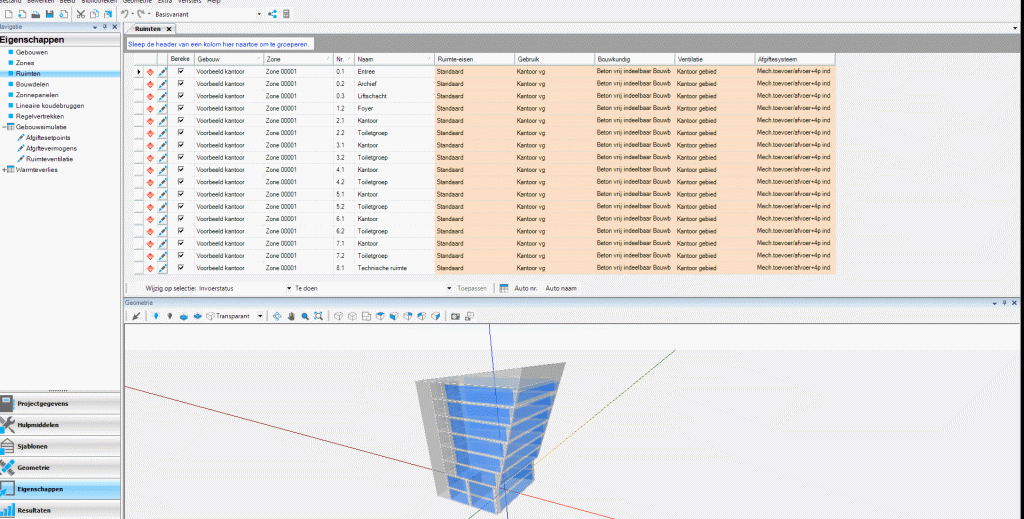
Task: Select Bouwdelen in navigation tree
Action: pos(32,84)
